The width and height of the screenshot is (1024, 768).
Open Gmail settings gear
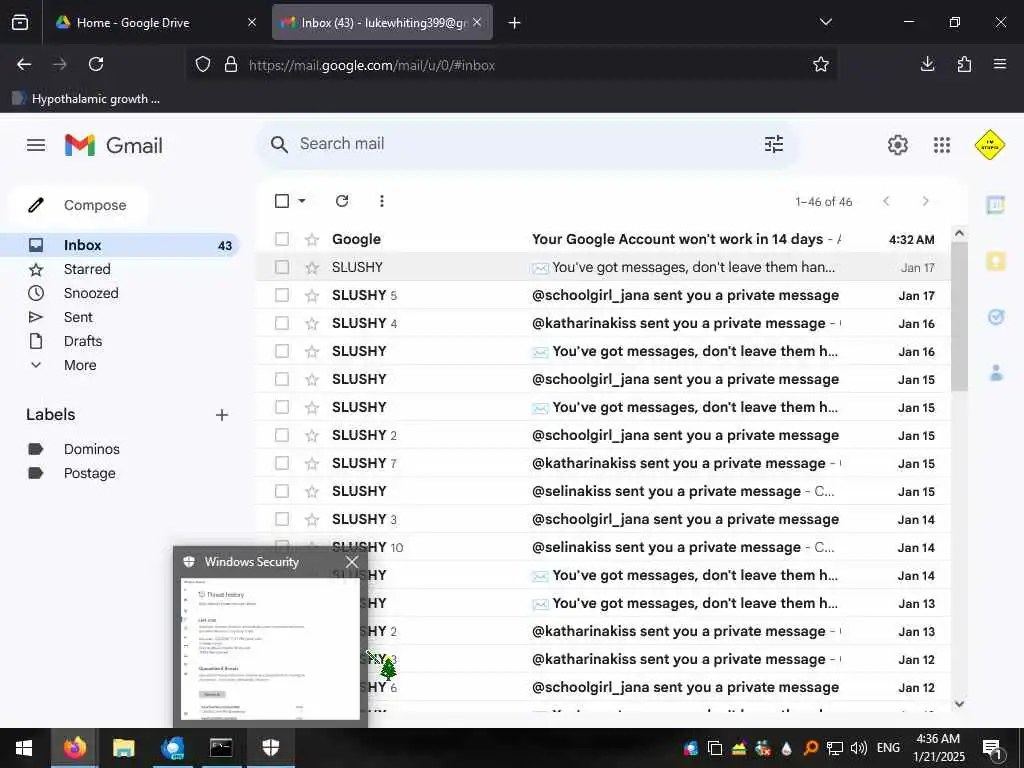coord(897,144)
